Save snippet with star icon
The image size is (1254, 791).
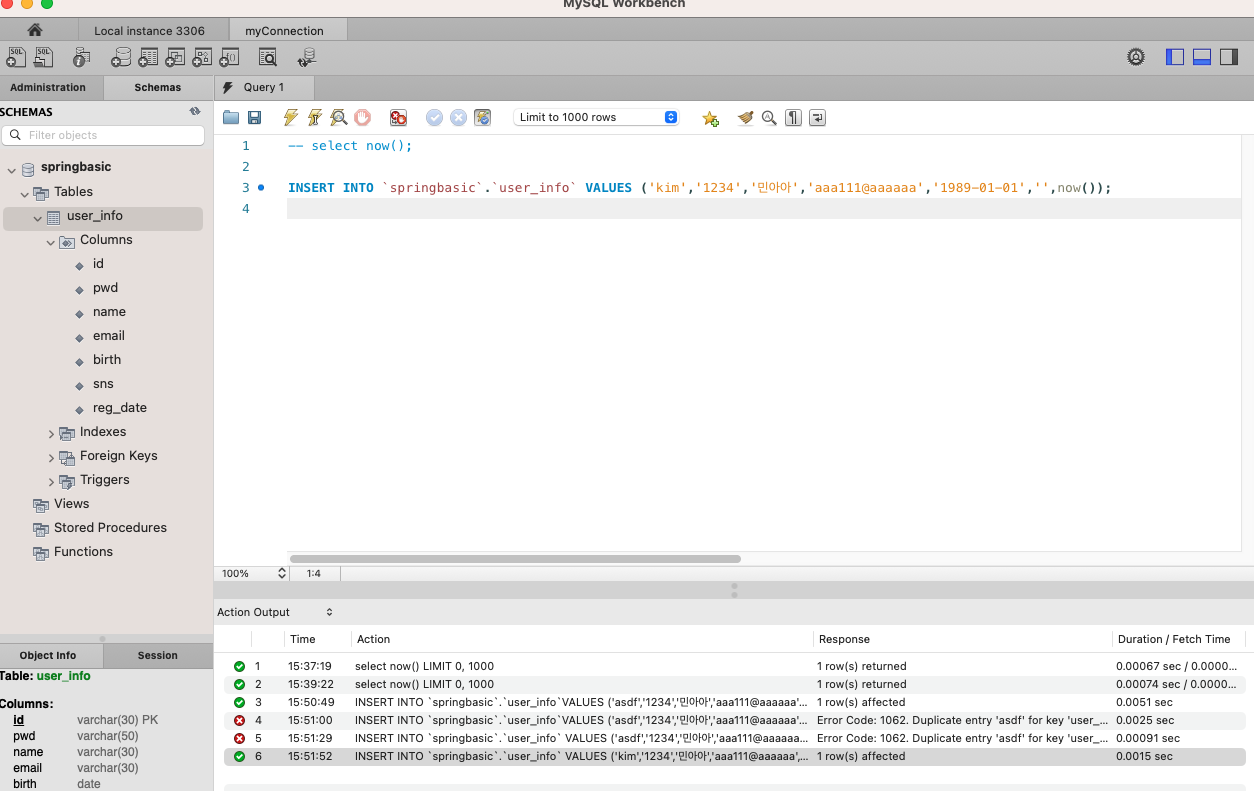tap(711, 118)
